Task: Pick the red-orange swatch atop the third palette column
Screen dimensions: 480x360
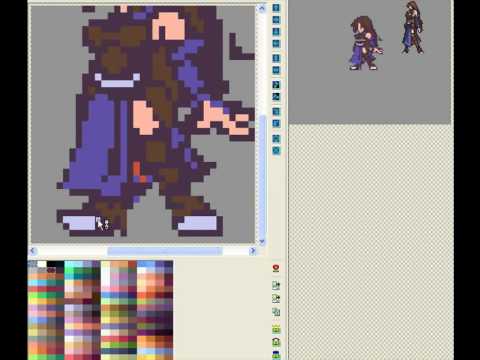Action: [132, 264]
